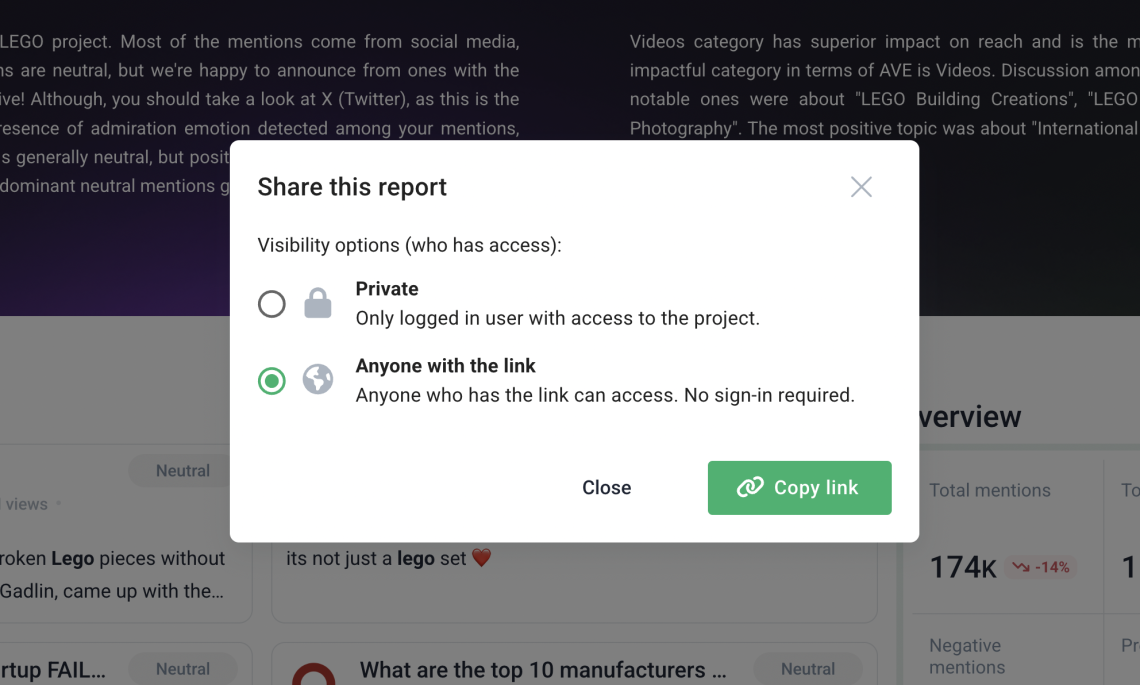The height and width of the screenshot is (685, 1140).
Task: Click the lock icon beside Private
Action: tap(318, 303)
